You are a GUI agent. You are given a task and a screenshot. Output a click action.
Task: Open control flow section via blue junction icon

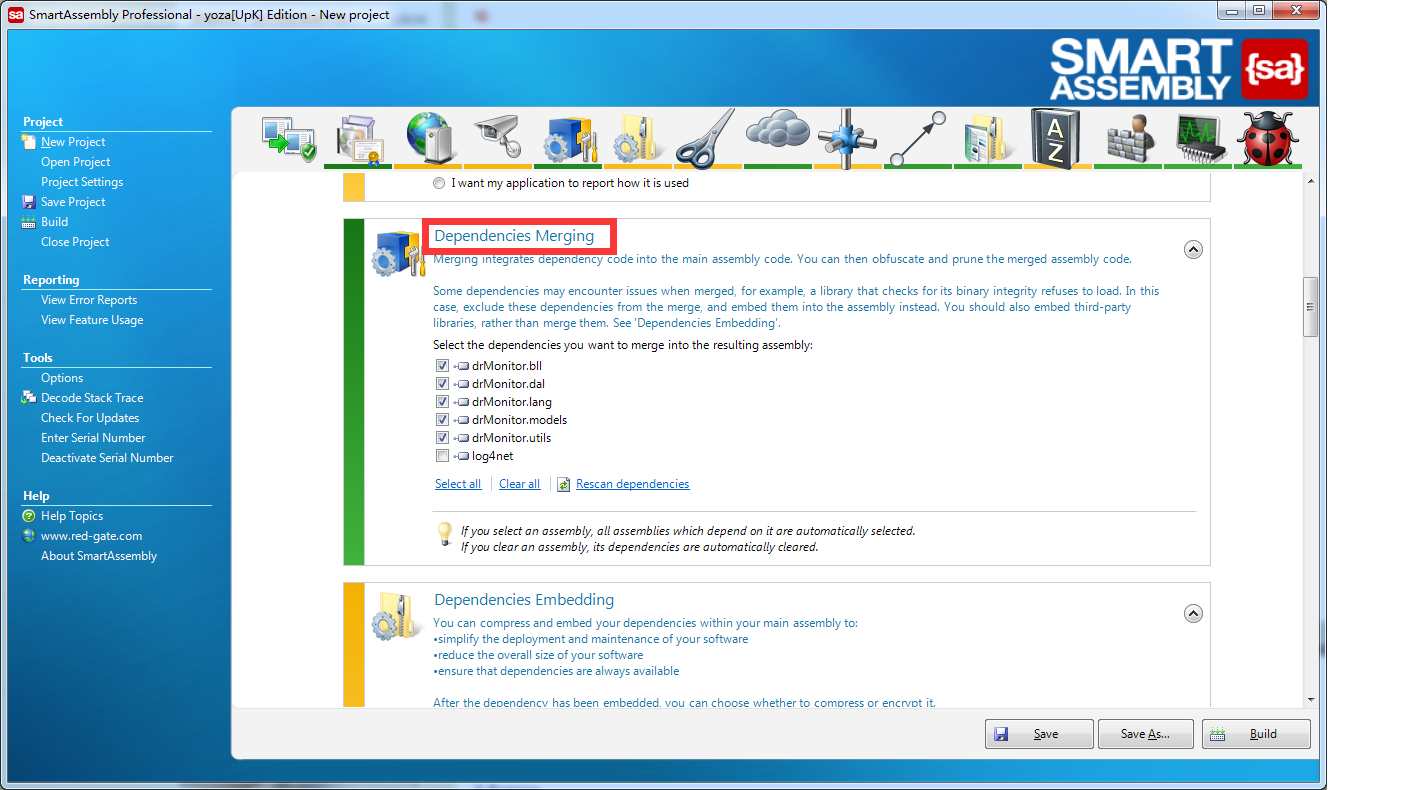click(846, 138)
